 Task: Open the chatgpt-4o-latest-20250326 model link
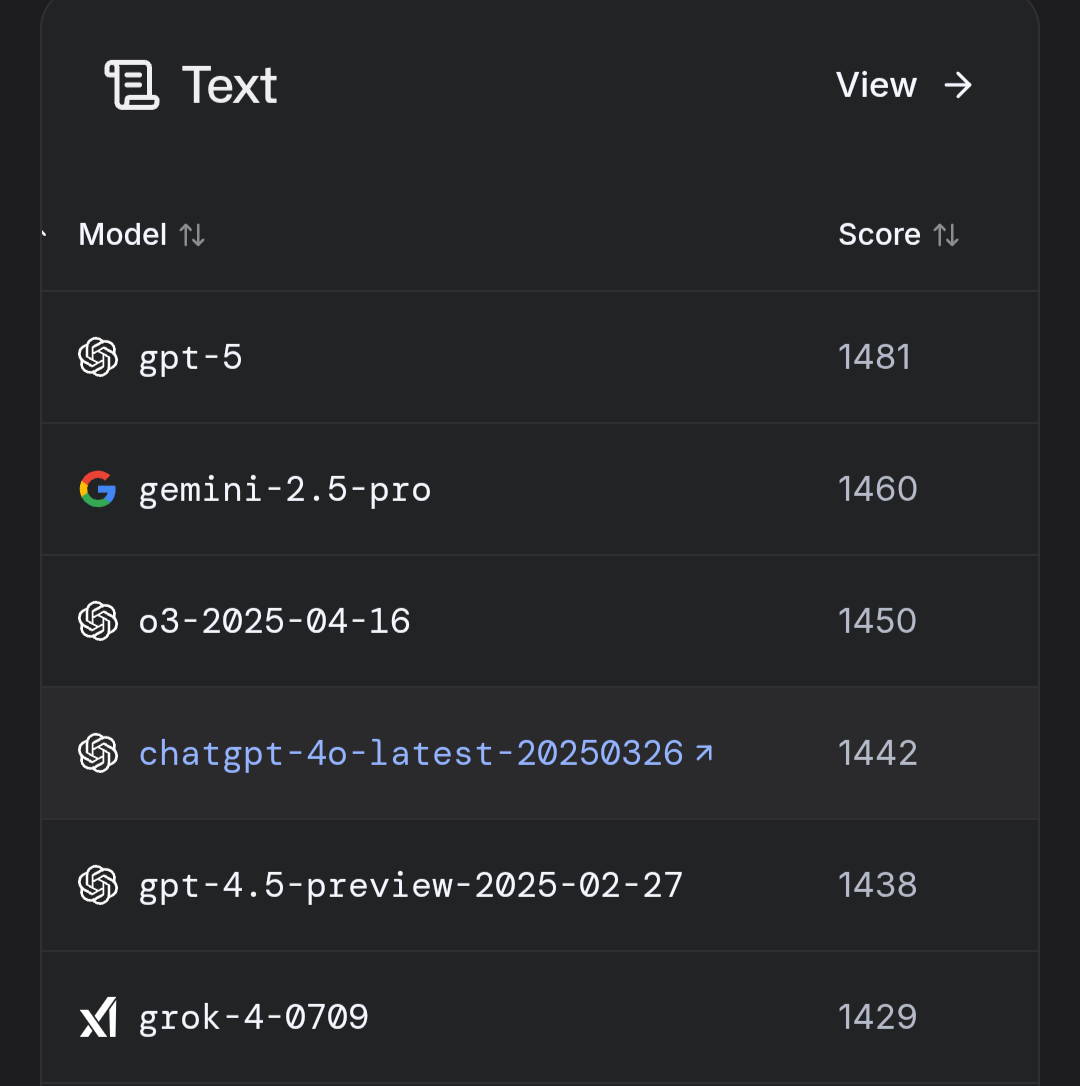(x=411, y=753)
